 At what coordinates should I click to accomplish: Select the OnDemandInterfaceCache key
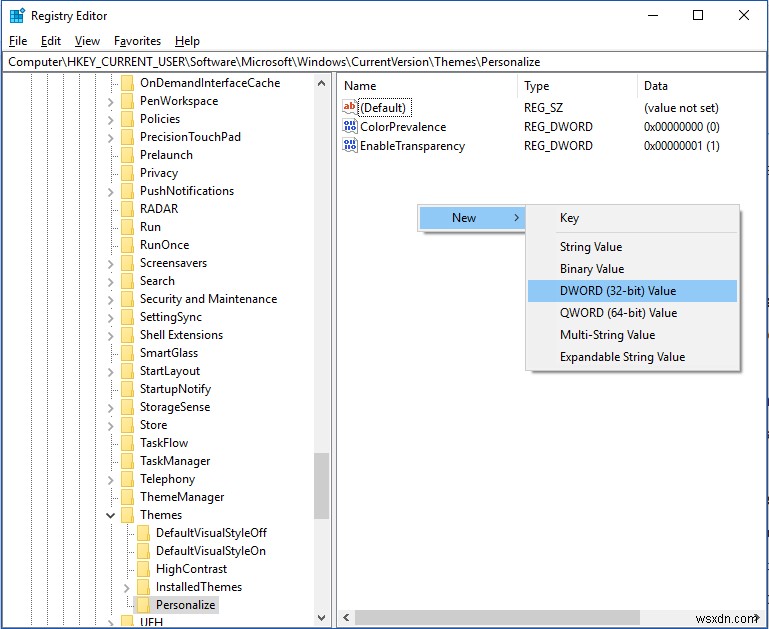tap(210, 83)
